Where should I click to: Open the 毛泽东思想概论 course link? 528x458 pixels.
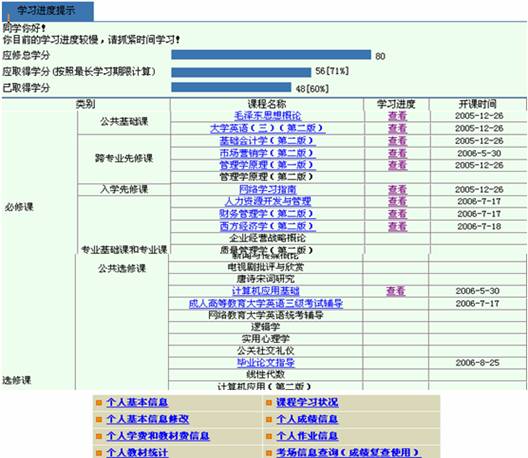point(267,116)
